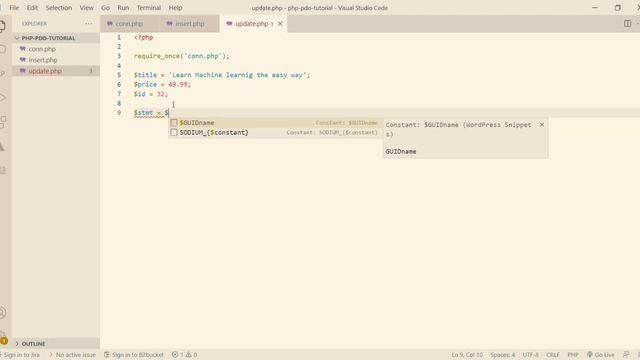Image resolution: width=640 pixels, height=360 pixels.
Task: Open the File menu
Action: (x=14, y=8)
